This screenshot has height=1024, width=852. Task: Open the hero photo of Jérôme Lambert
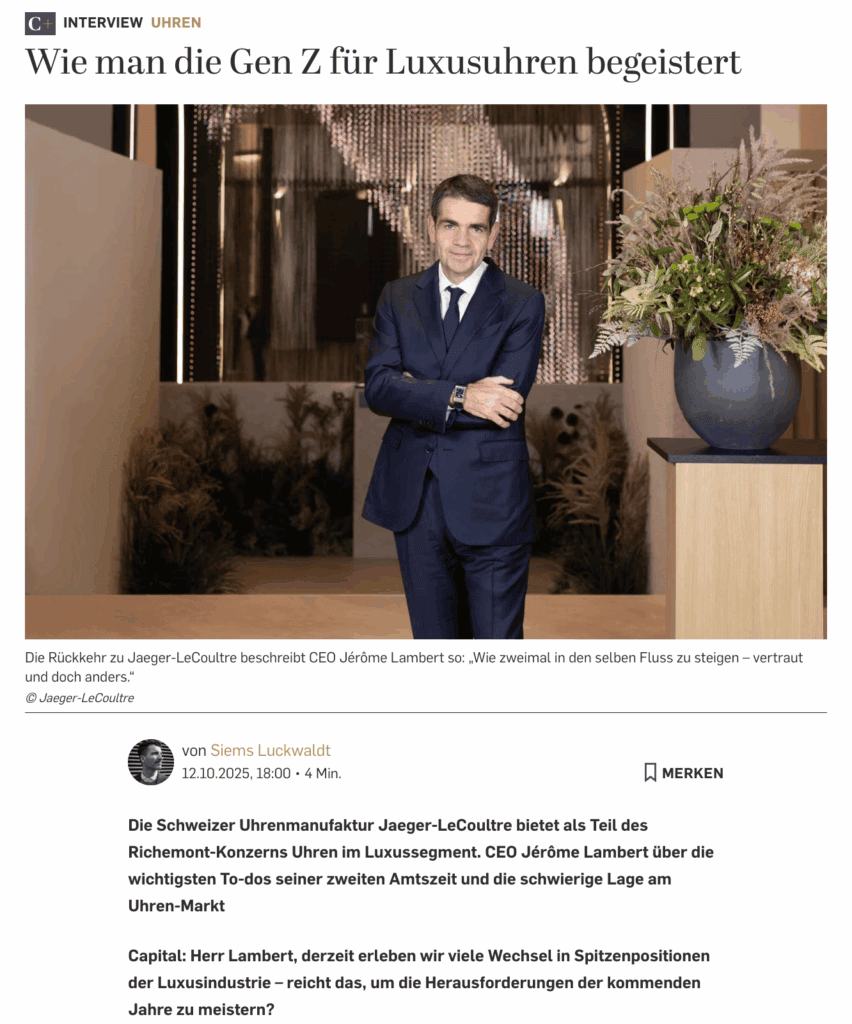pyautogui.click(x=426, y=371)
